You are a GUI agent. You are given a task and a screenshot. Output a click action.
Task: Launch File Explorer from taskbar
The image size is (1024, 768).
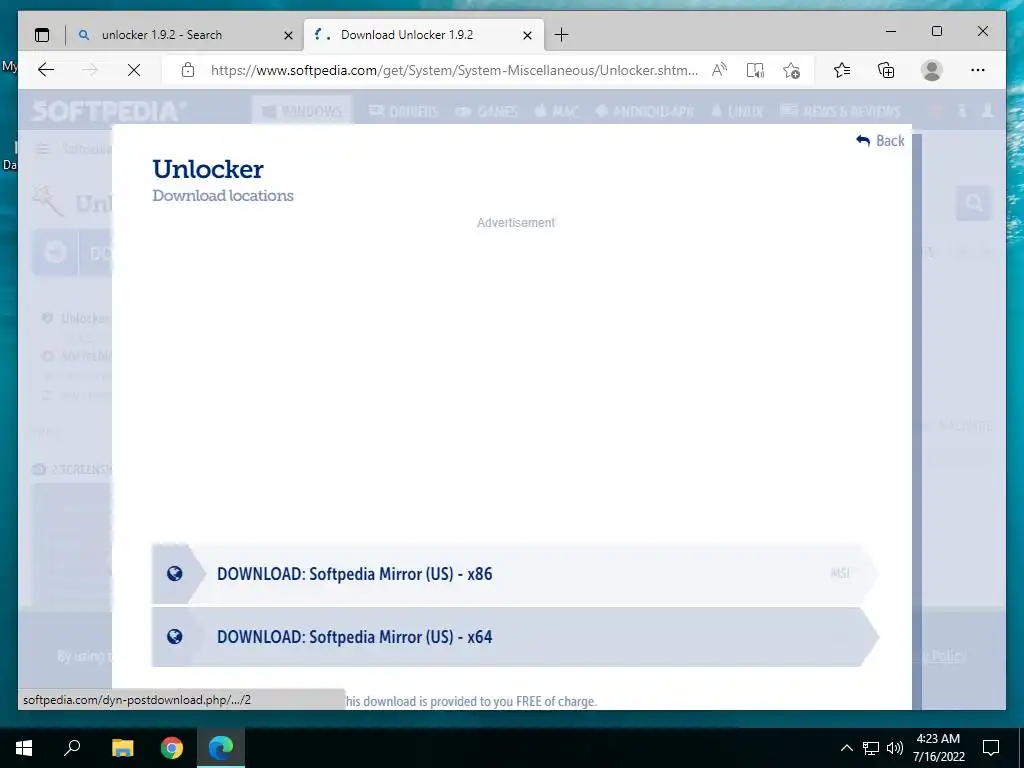point(122,748)
